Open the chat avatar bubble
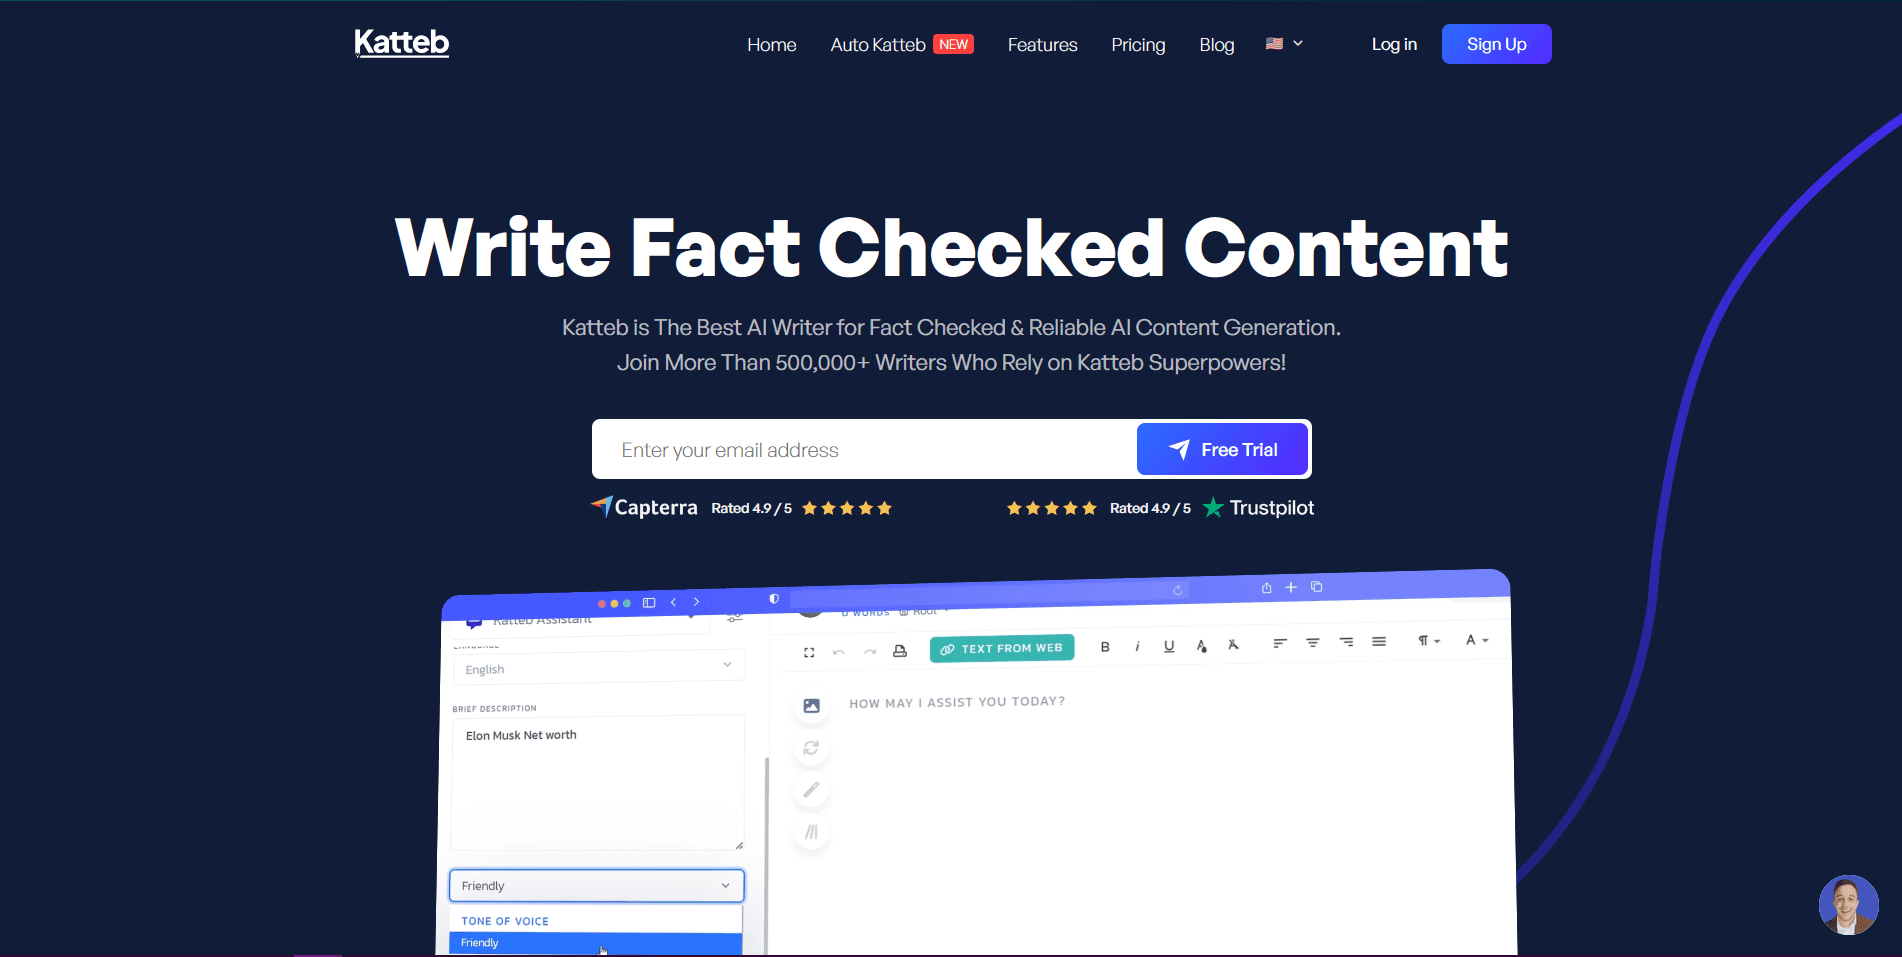The width and height of the screenshot is (1902, 957). point(1848,905)
